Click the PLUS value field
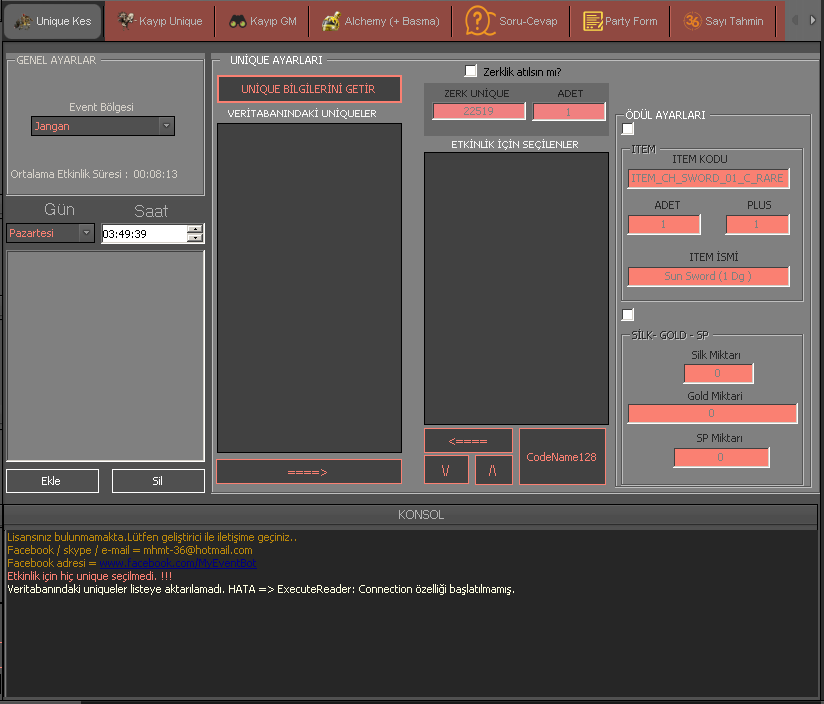824x704 pixels. pos(757,225)
